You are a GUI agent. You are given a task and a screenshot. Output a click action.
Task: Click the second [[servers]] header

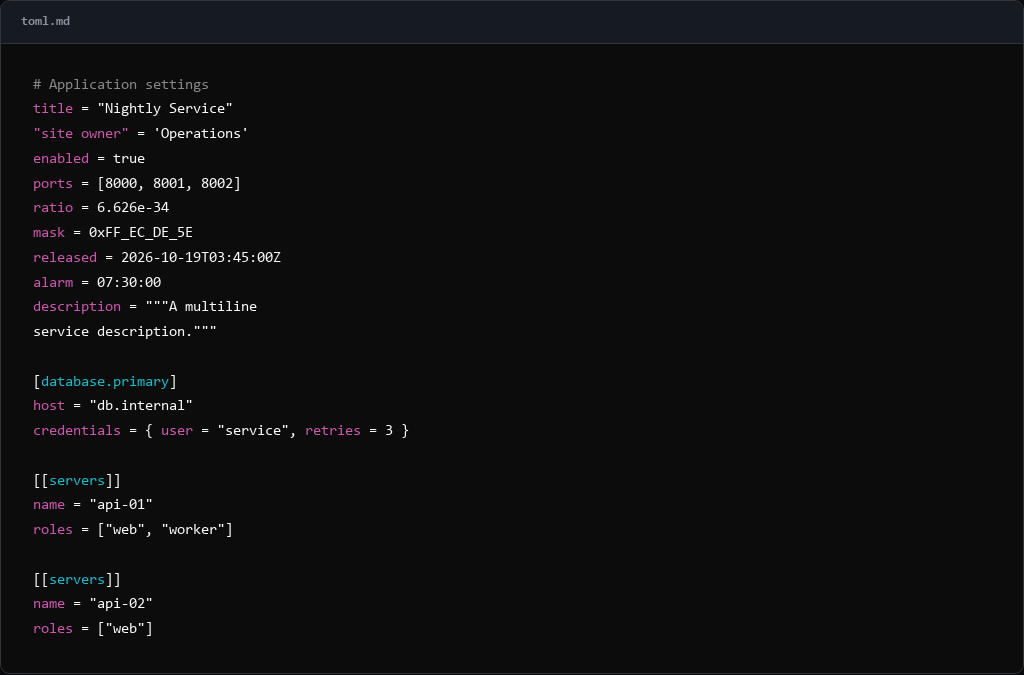(77, 580)
